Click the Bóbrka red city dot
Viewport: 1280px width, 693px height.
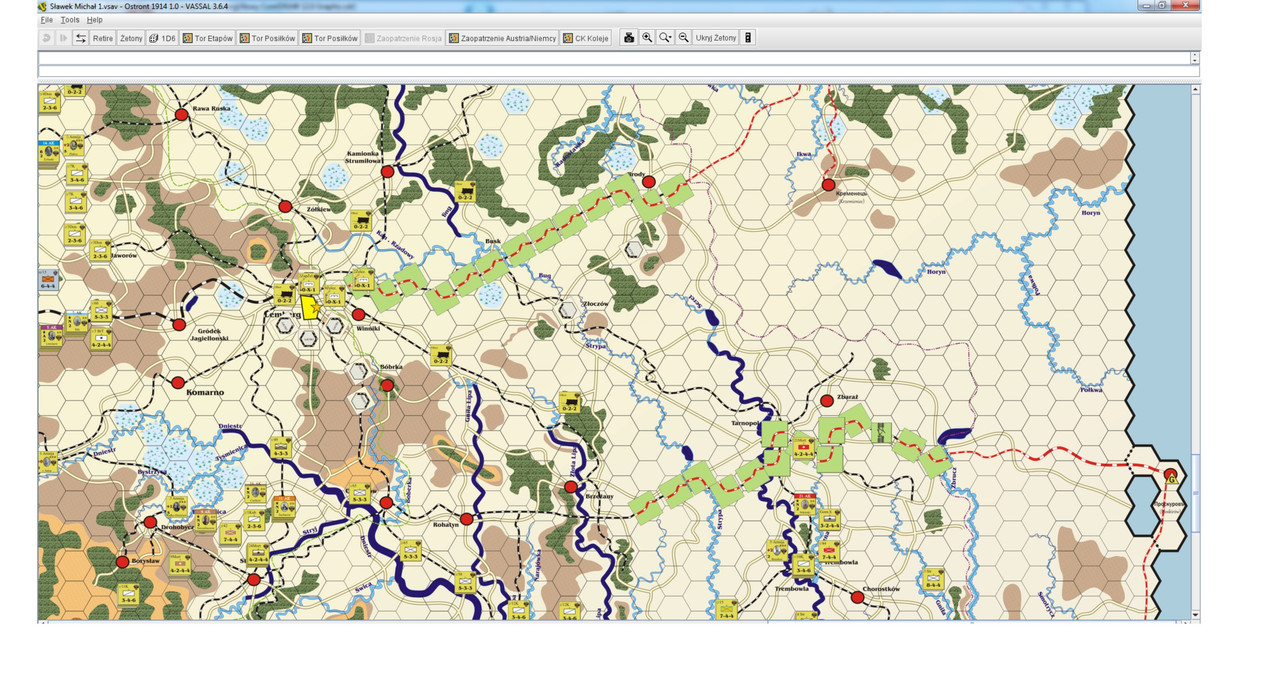pyautogui.click(x=387, y=385)
